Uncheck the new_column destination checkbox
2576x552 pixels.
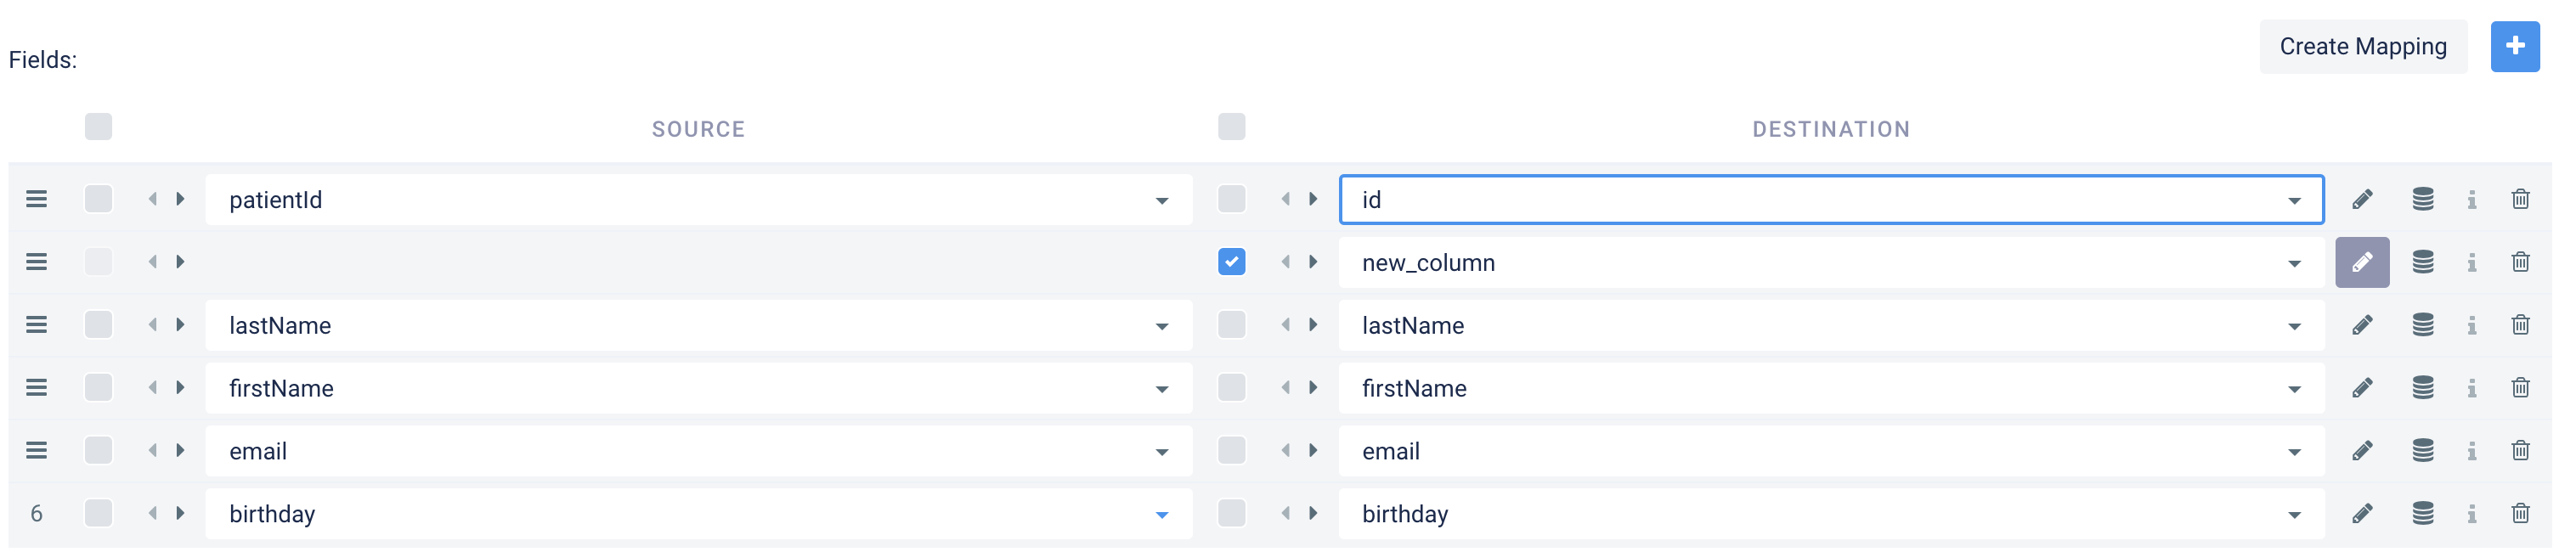pos(1231,262)
